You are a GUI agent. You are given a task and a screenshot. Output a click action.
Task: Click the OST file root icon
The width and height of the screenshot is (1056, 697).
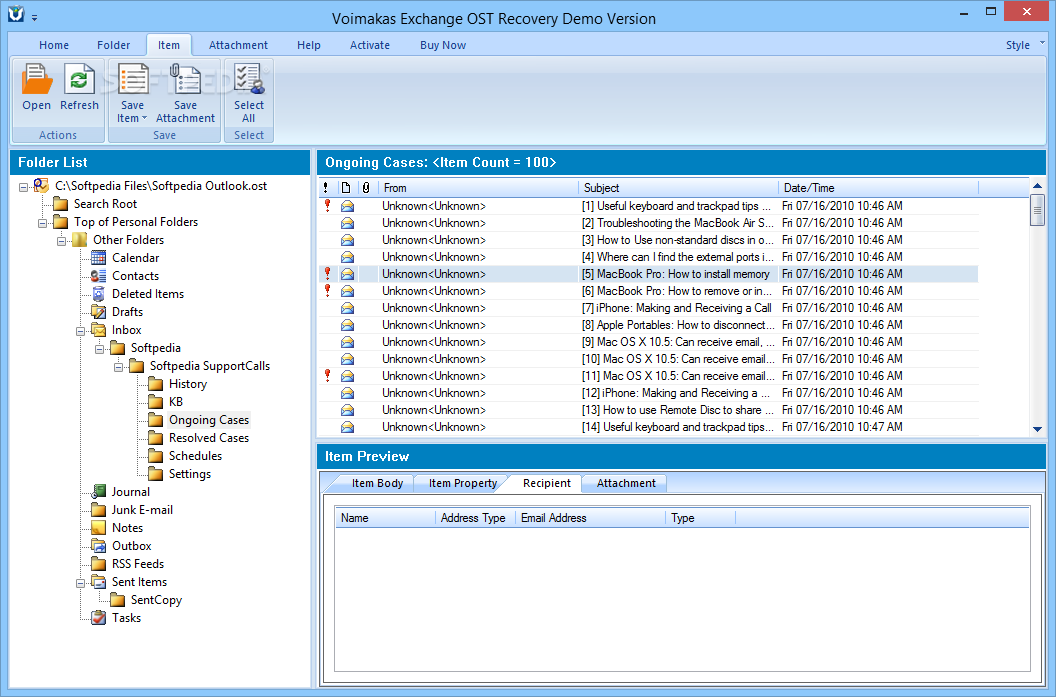tap(41, 186)
